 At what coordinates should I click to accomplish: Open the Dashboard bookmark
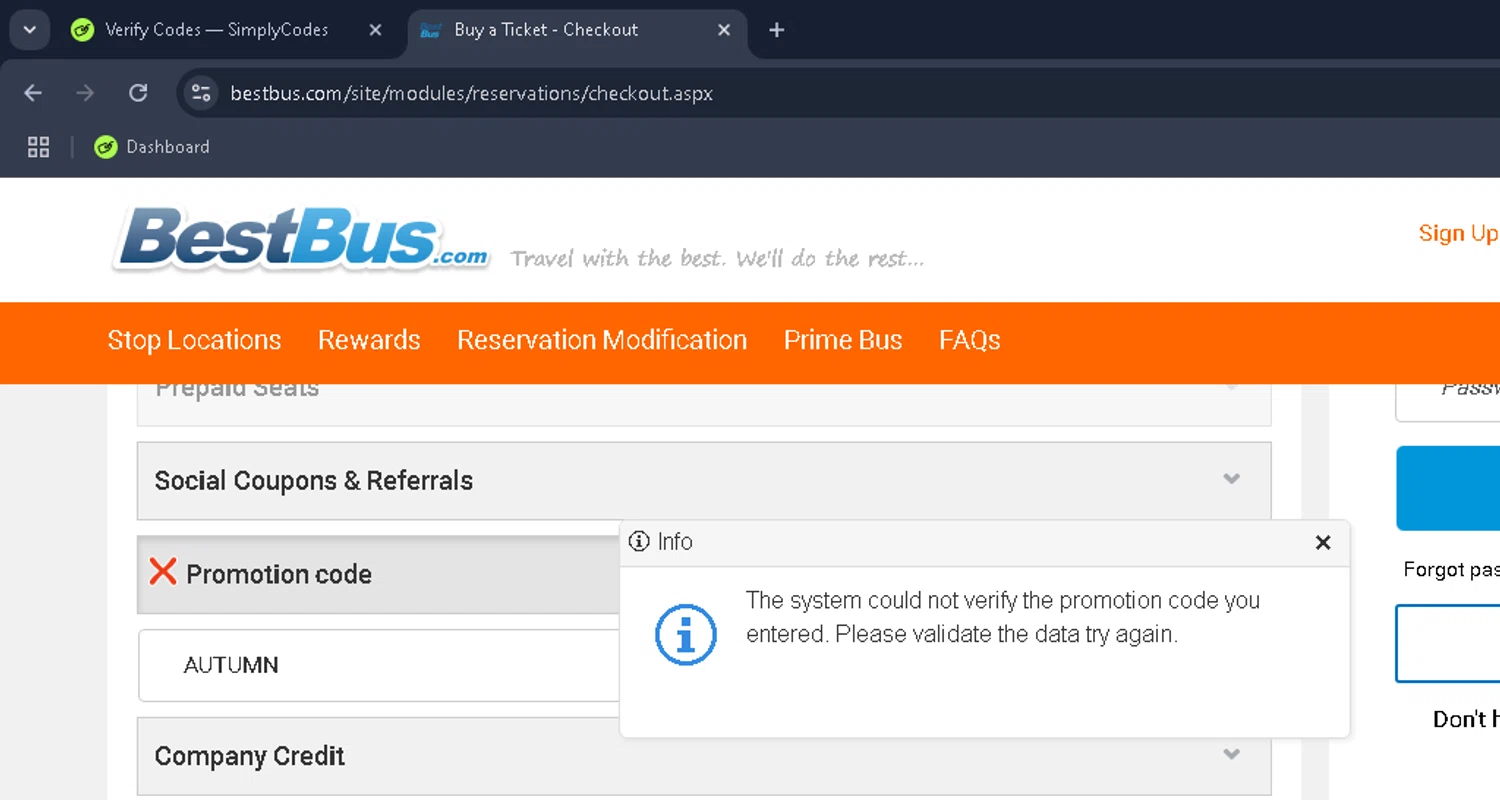152,147
